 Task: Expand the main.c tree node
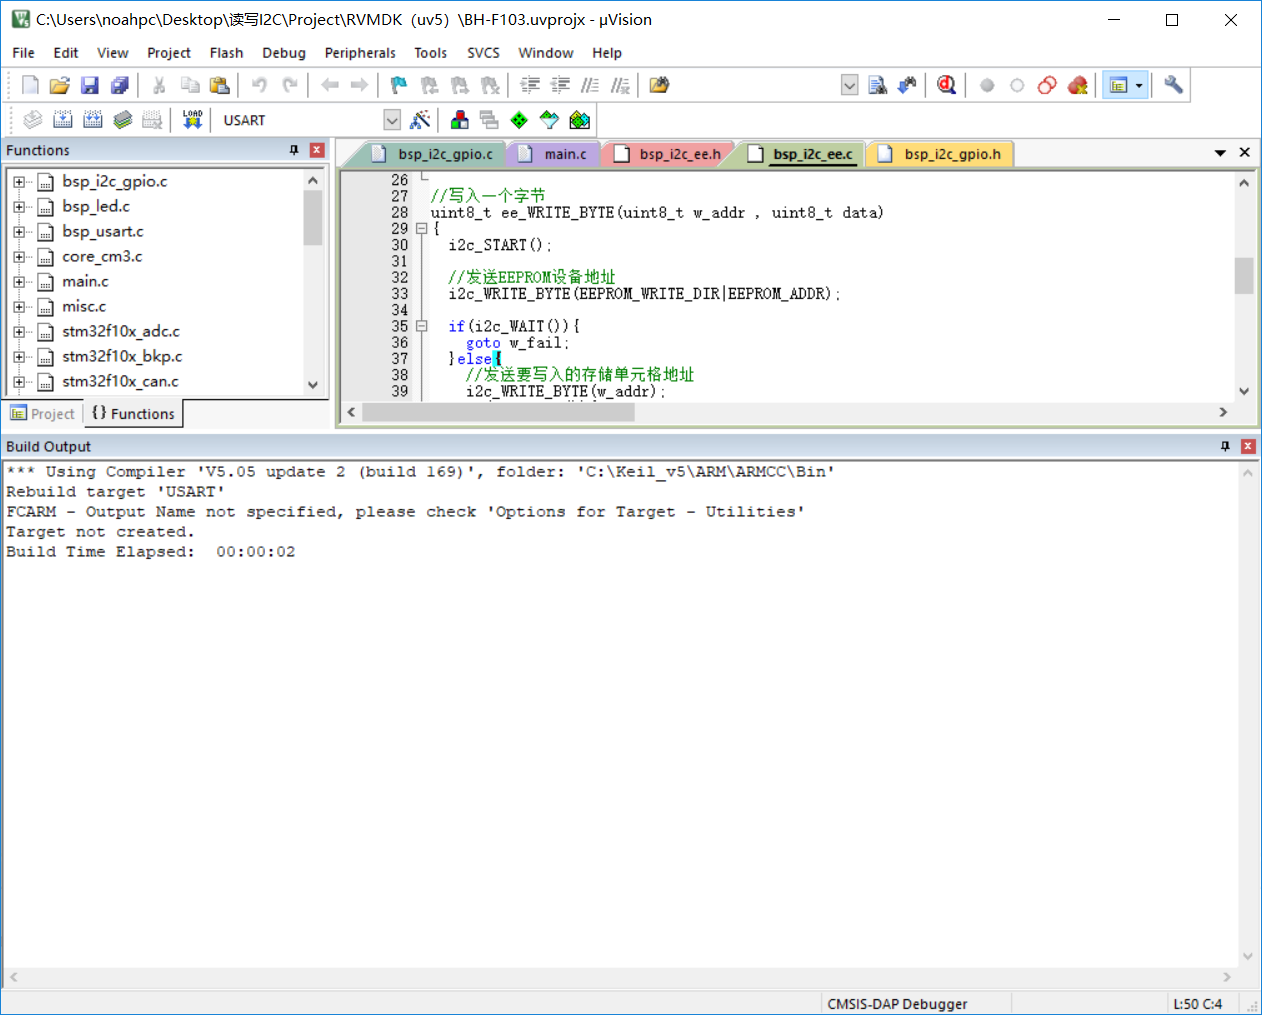coord(19,282)
